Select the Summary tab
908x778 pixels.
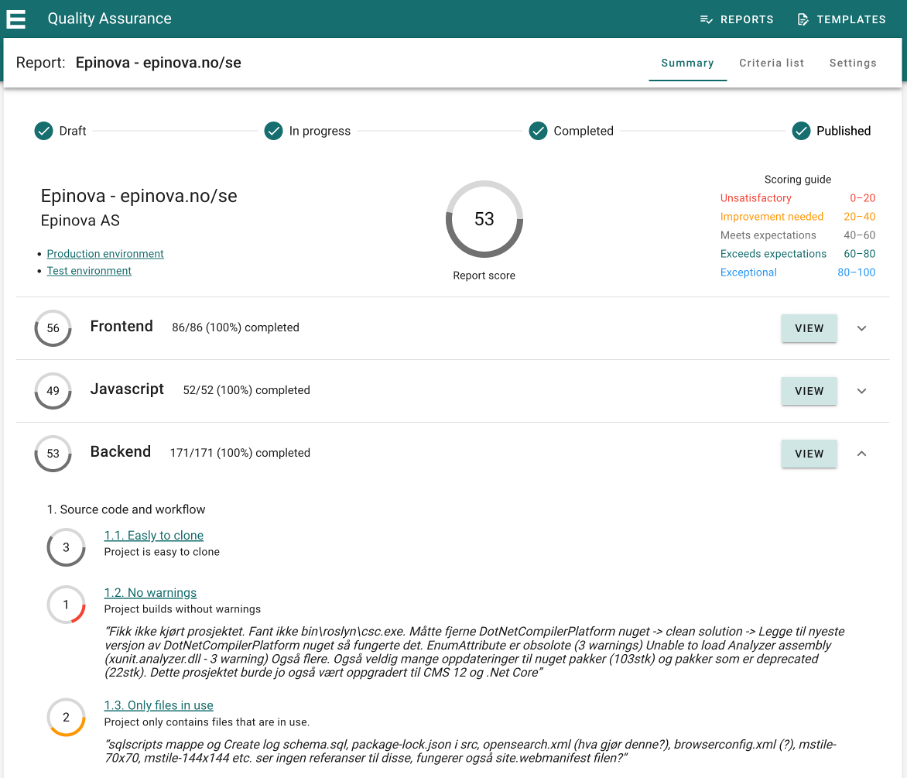pos(687,63)
